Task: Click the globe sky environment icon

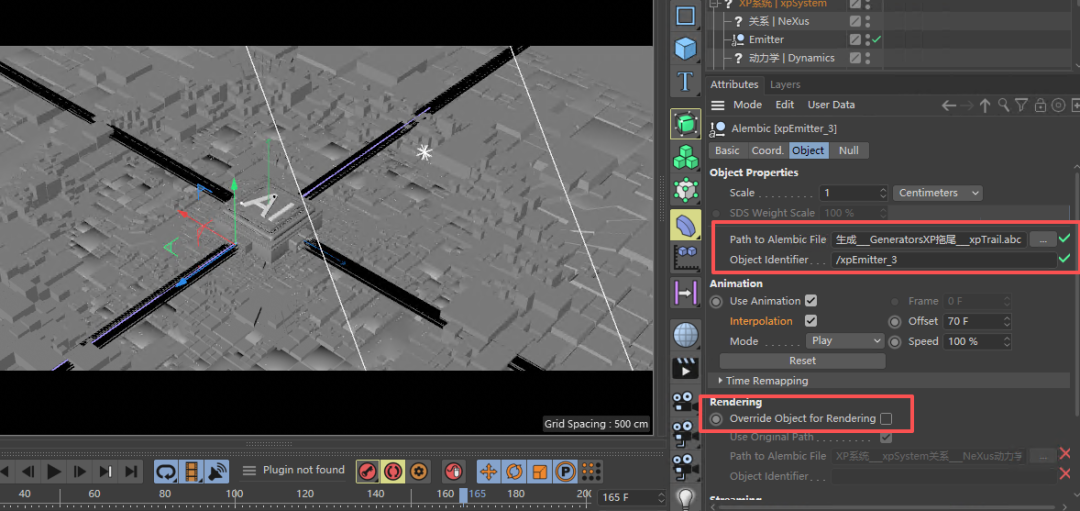Action: click(x=685, y=335)
